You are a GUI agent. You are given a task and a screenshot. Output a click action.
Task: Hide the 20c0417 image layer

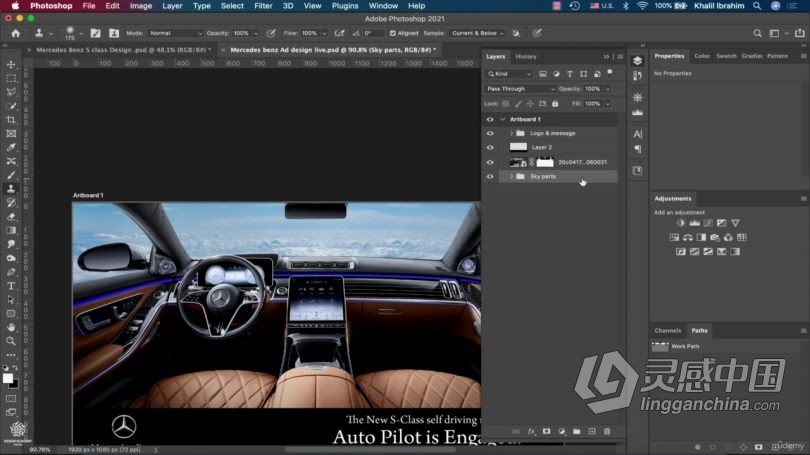click(490, 162)
